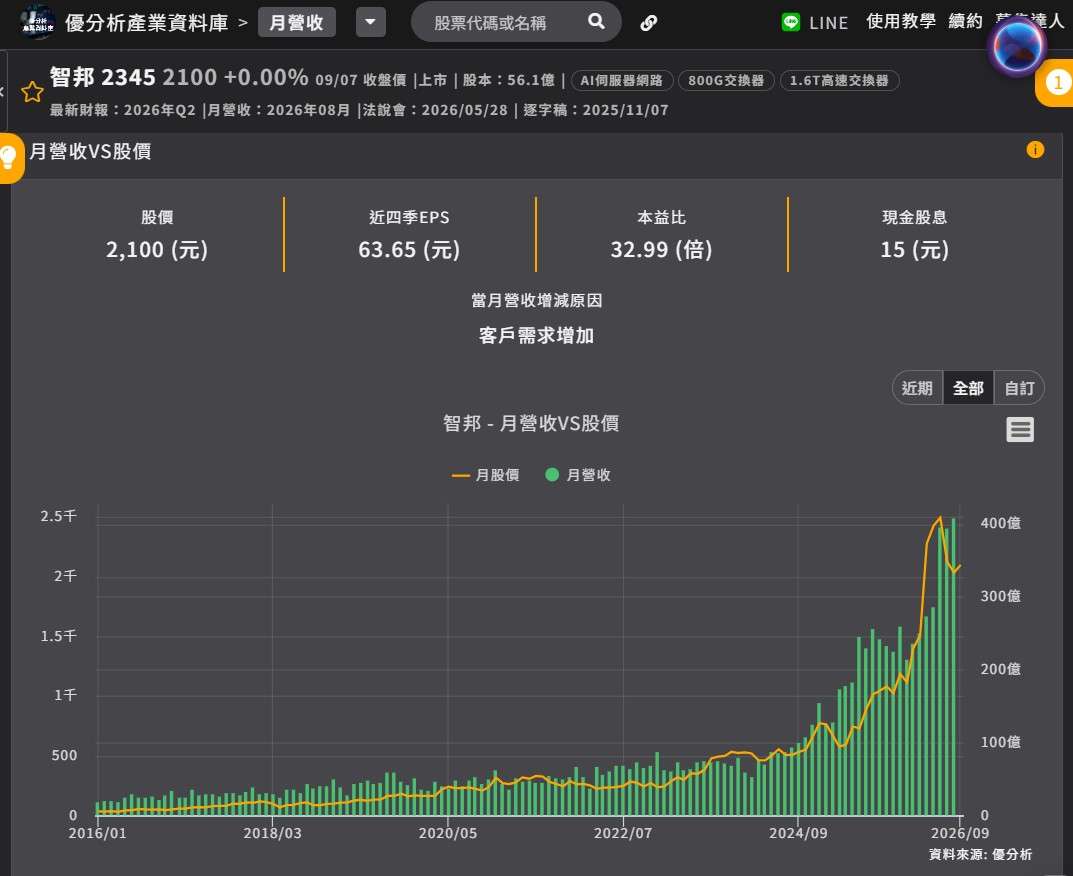Click 本益比 value 32.99 (倍)
This screenshot has height=876, width=1073.
pos(661,249)
